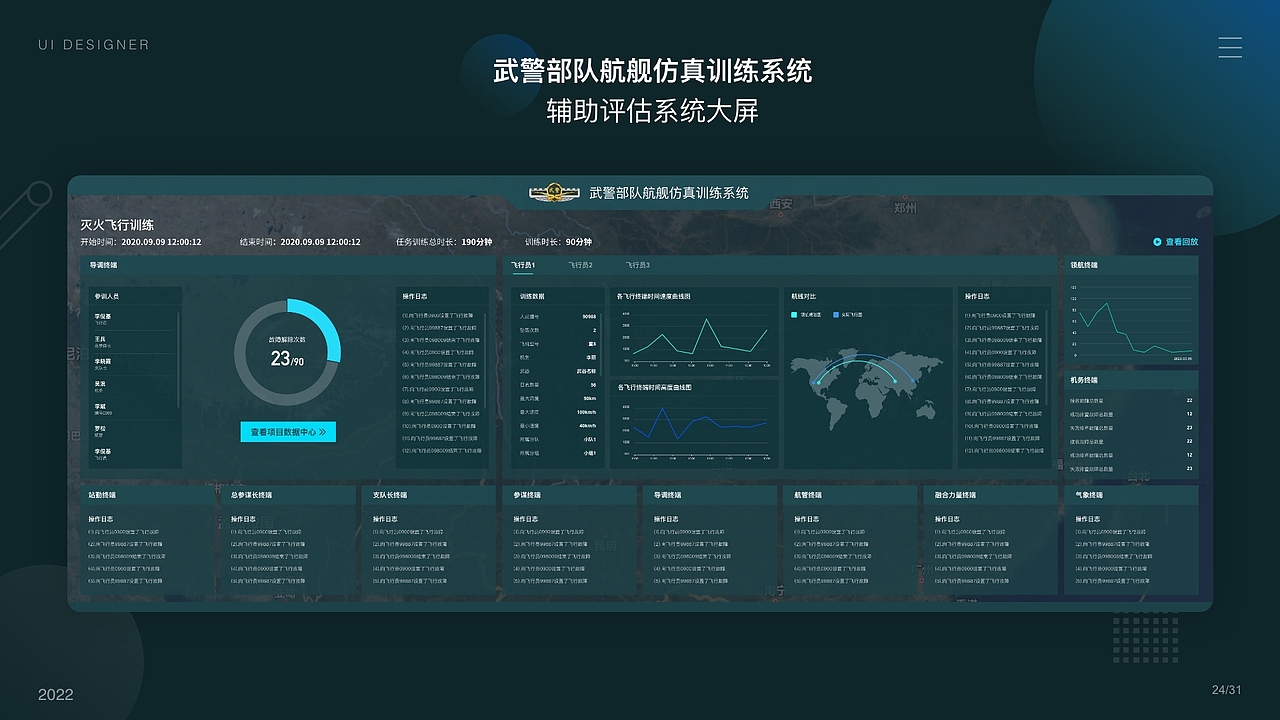The image size is (1280, 720).
Task: Click 总参谋长终端 panel header
Action: click(288, 495)
